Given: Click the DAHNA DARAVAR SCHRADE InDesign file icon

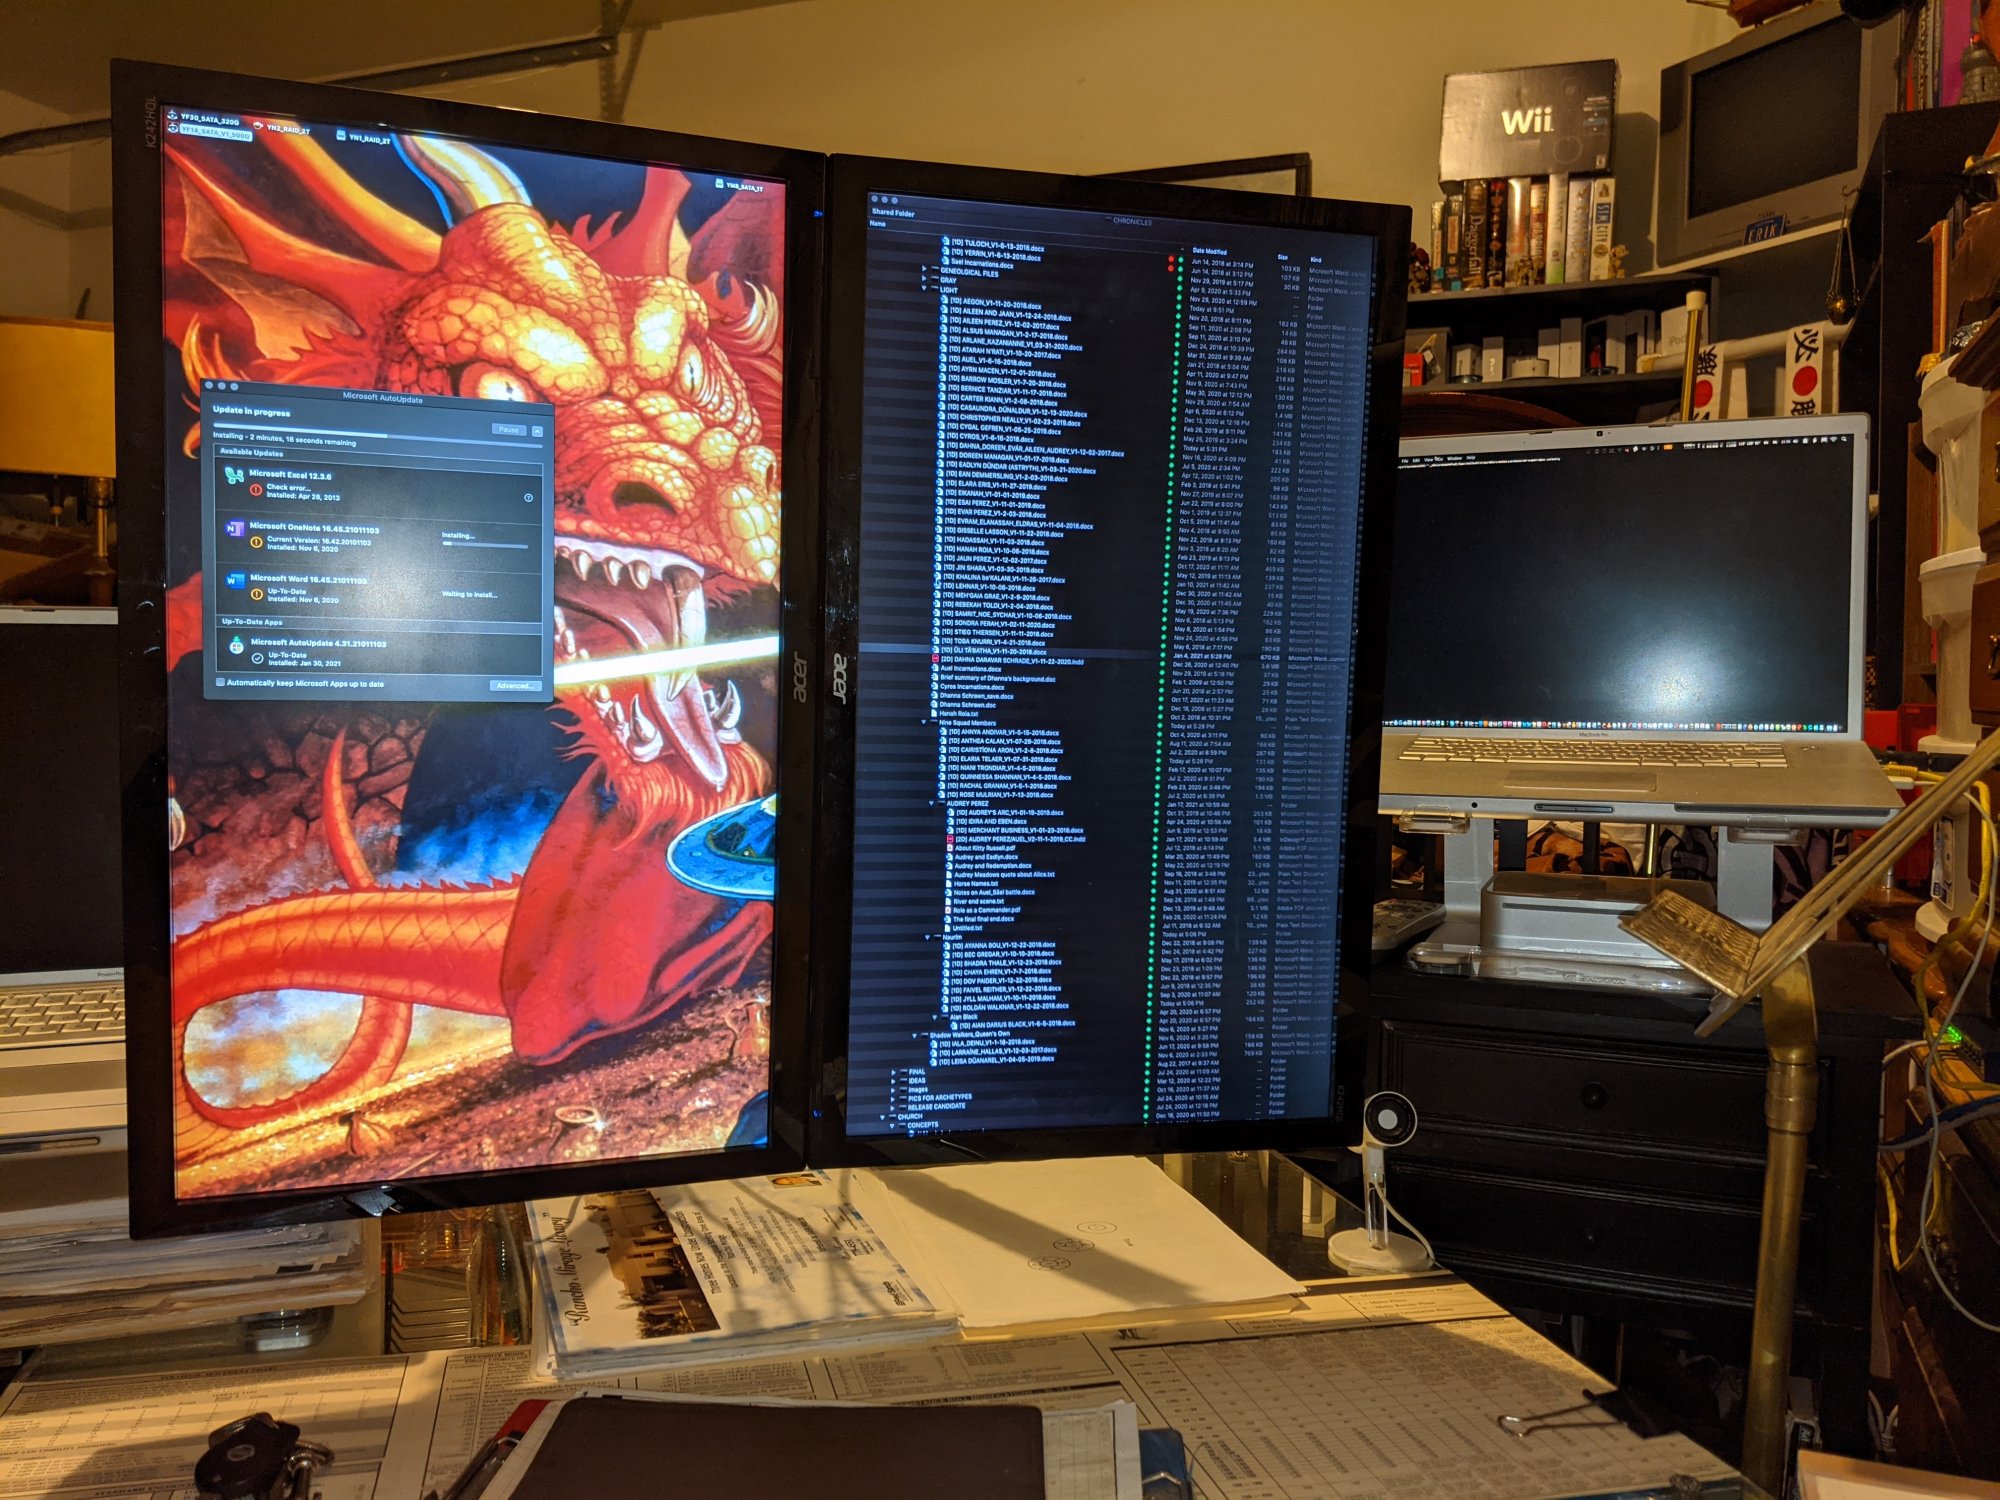Looking at the screenshot, I should [936, 660].
